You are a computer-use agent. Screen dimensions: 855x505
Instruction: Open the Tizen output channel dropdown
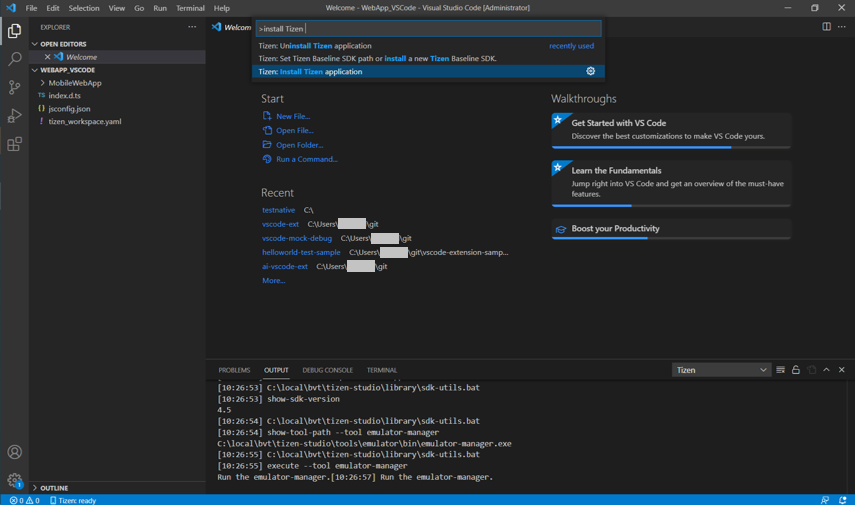721,370
